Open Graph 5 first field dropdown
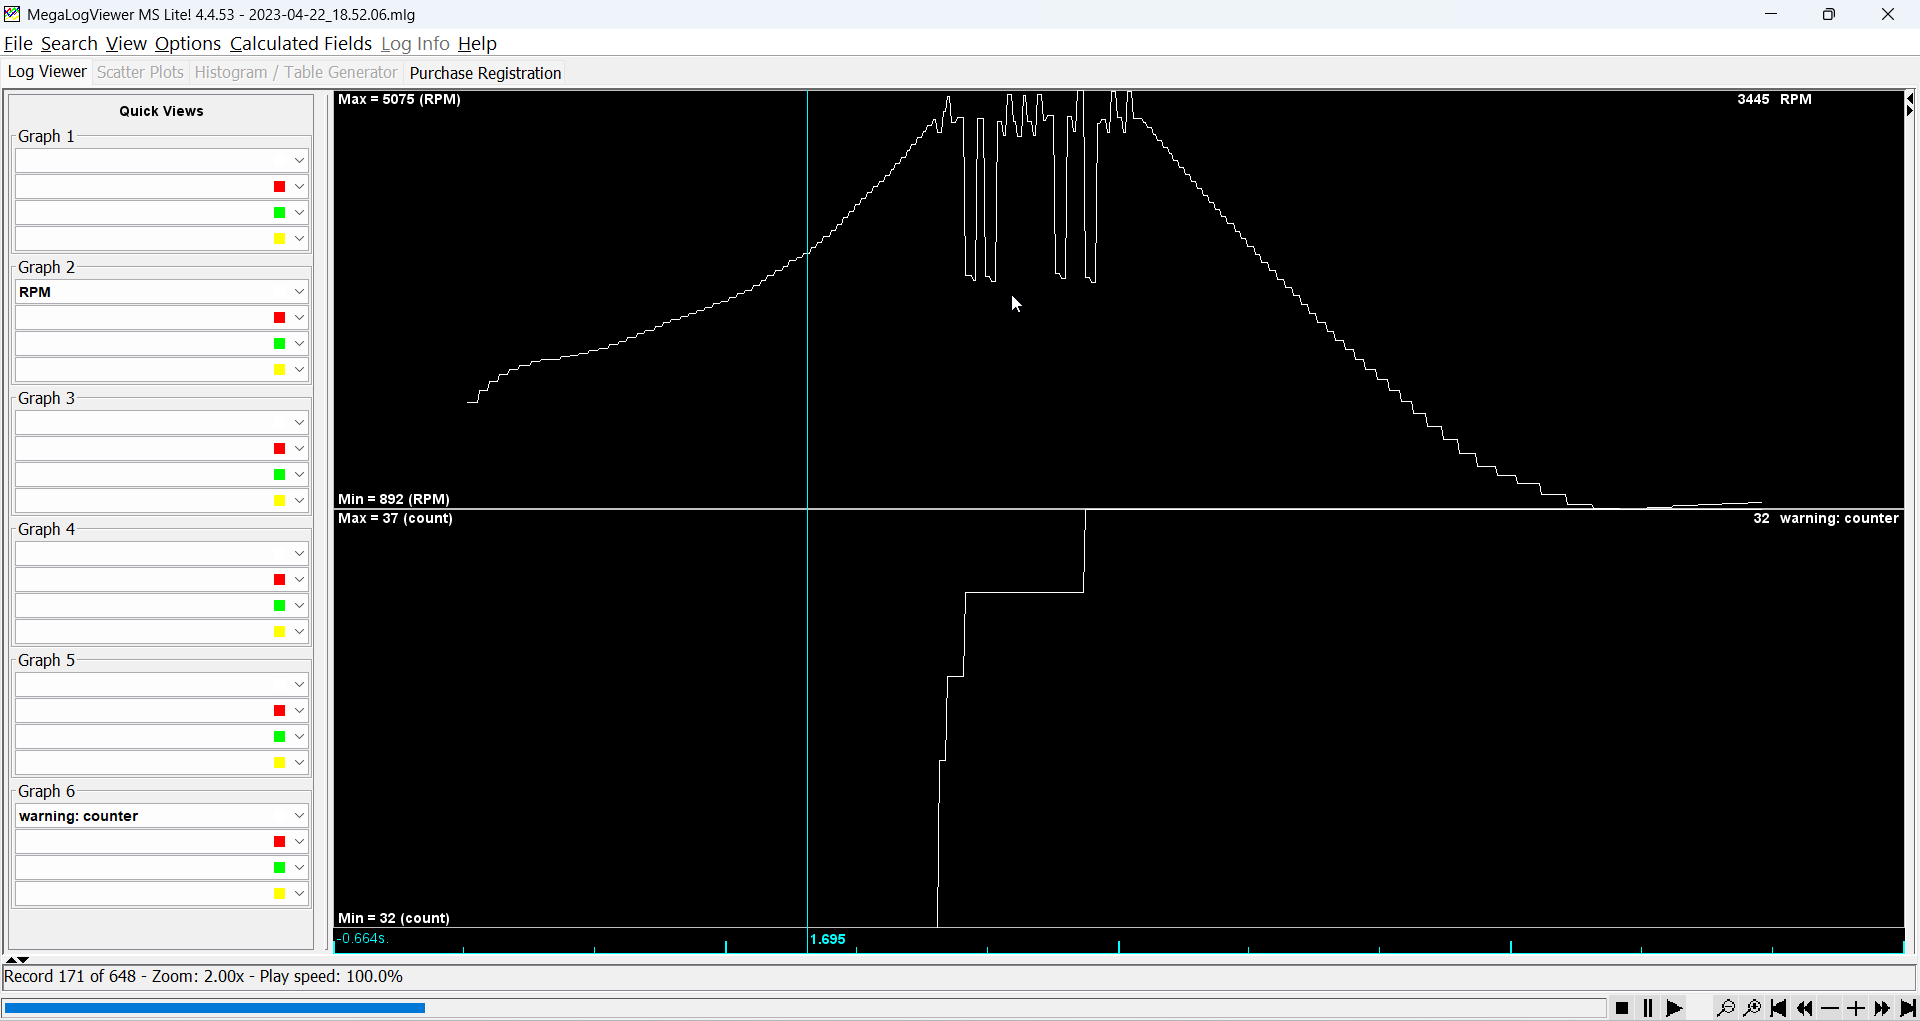Image resolution: width=1920 pixels, height=1021 pixels. 162,684
